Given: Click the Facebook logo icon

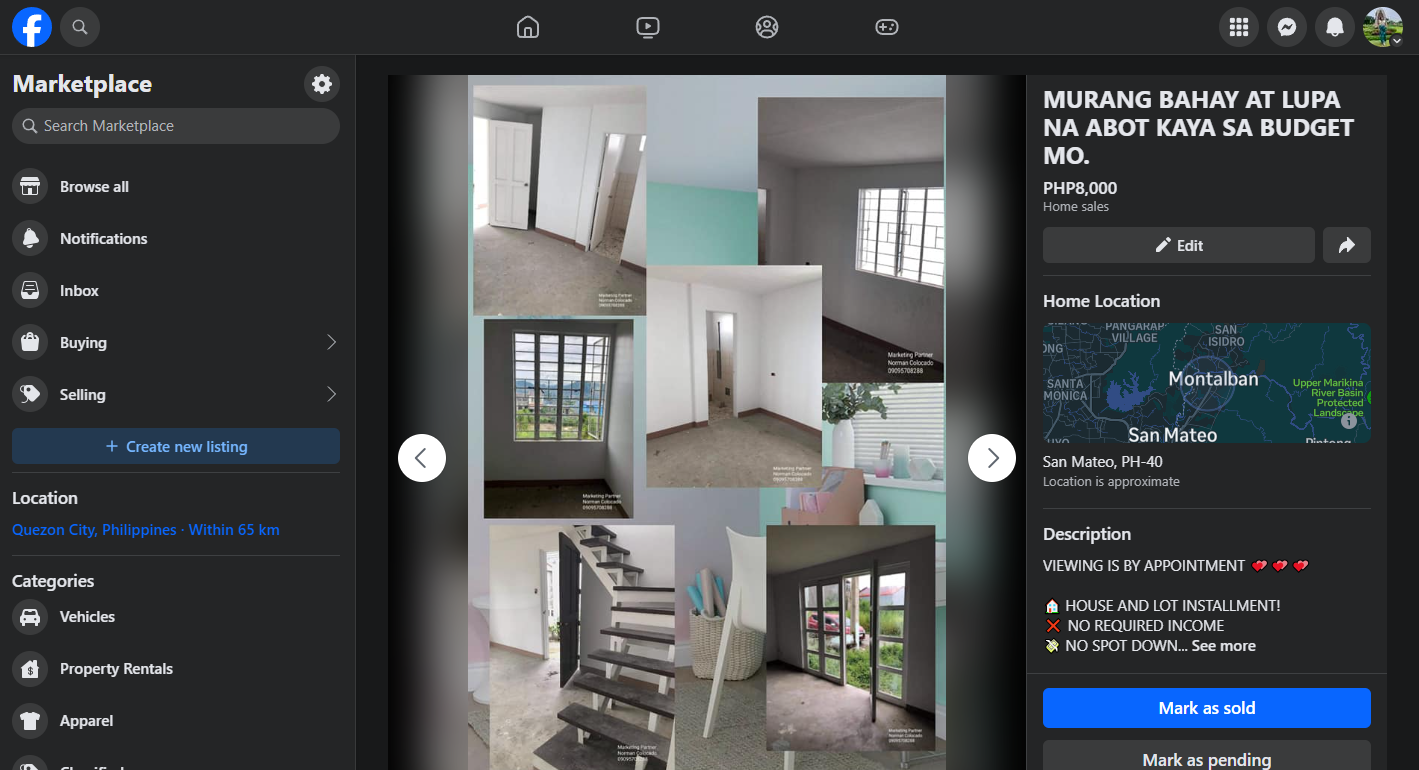Looking at the screenshot, I should click(x=31, y=27).
